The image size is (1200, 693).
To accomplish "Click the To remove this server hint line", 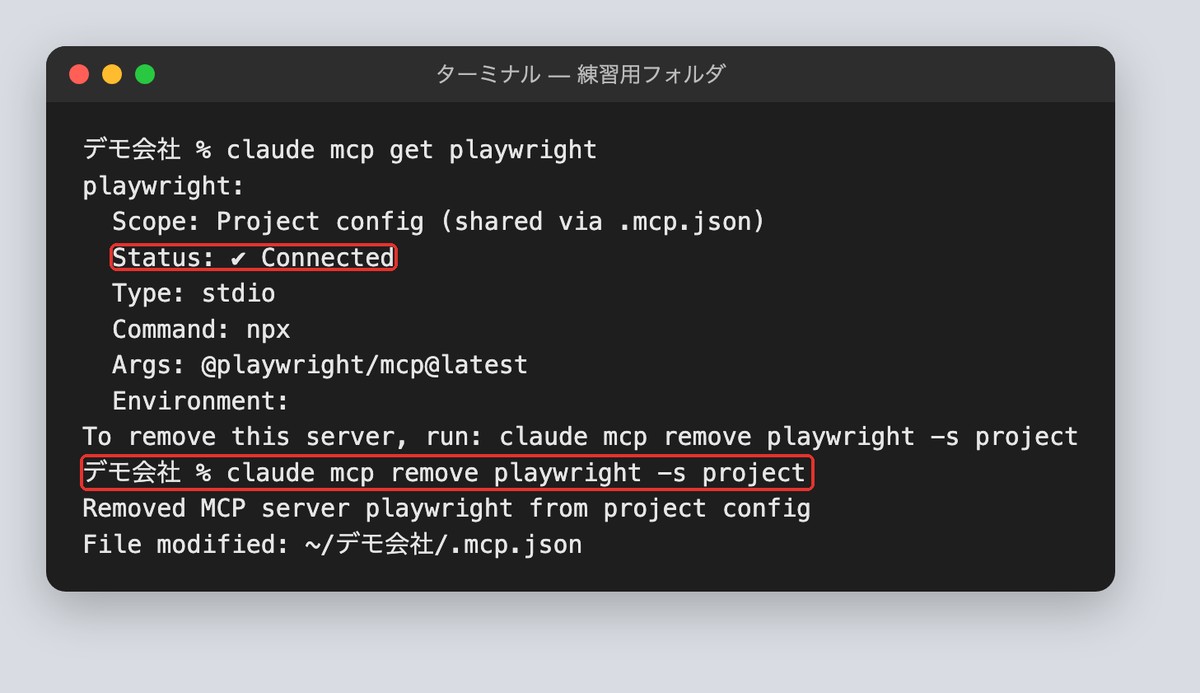I will coord(580,437).
